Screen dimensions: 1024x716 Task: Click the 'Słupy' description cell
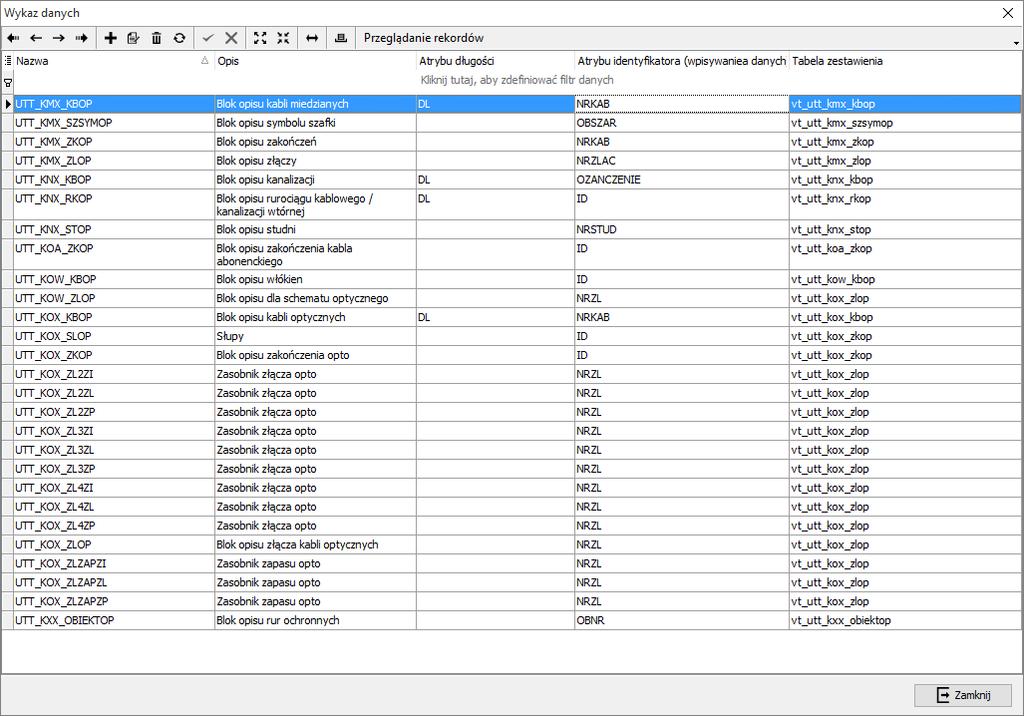(315, 336)
